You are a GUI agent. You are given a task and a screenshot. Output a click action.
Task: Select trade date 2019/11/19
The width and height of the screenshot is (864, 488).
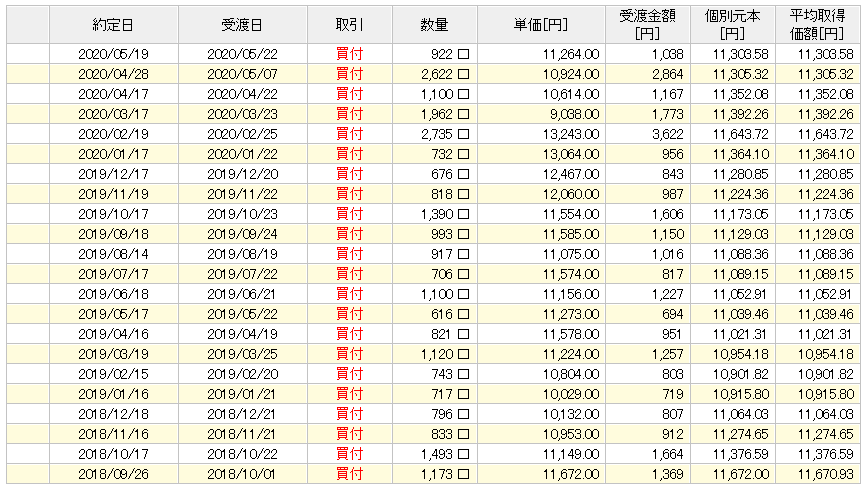[114, 194]
